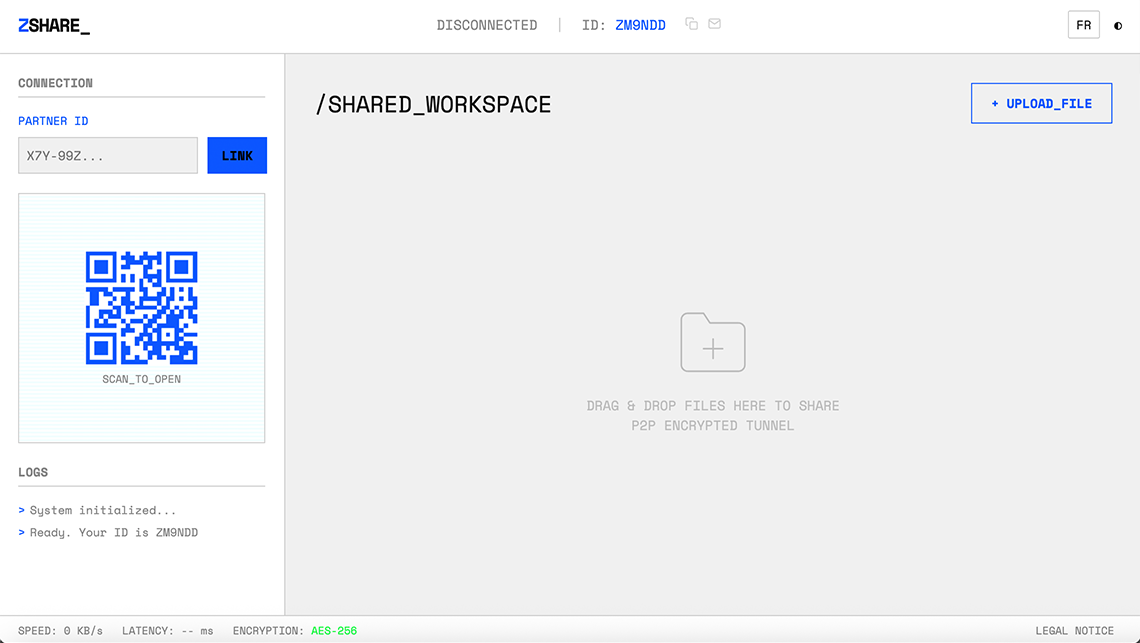Viewport: 1140px width, 643px height.
Task: Open the LEGAL NOTICE link
Action: pos(1074,630)
